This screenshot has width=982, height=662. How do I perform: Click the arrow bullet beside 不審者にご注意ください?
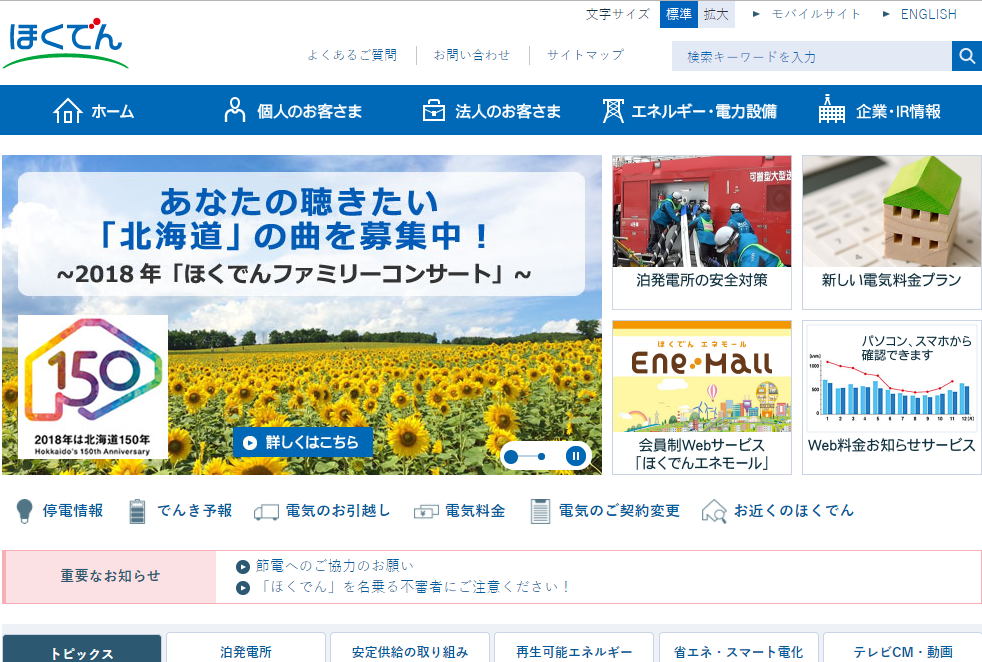pyautogui.click(x=243, y=588)
